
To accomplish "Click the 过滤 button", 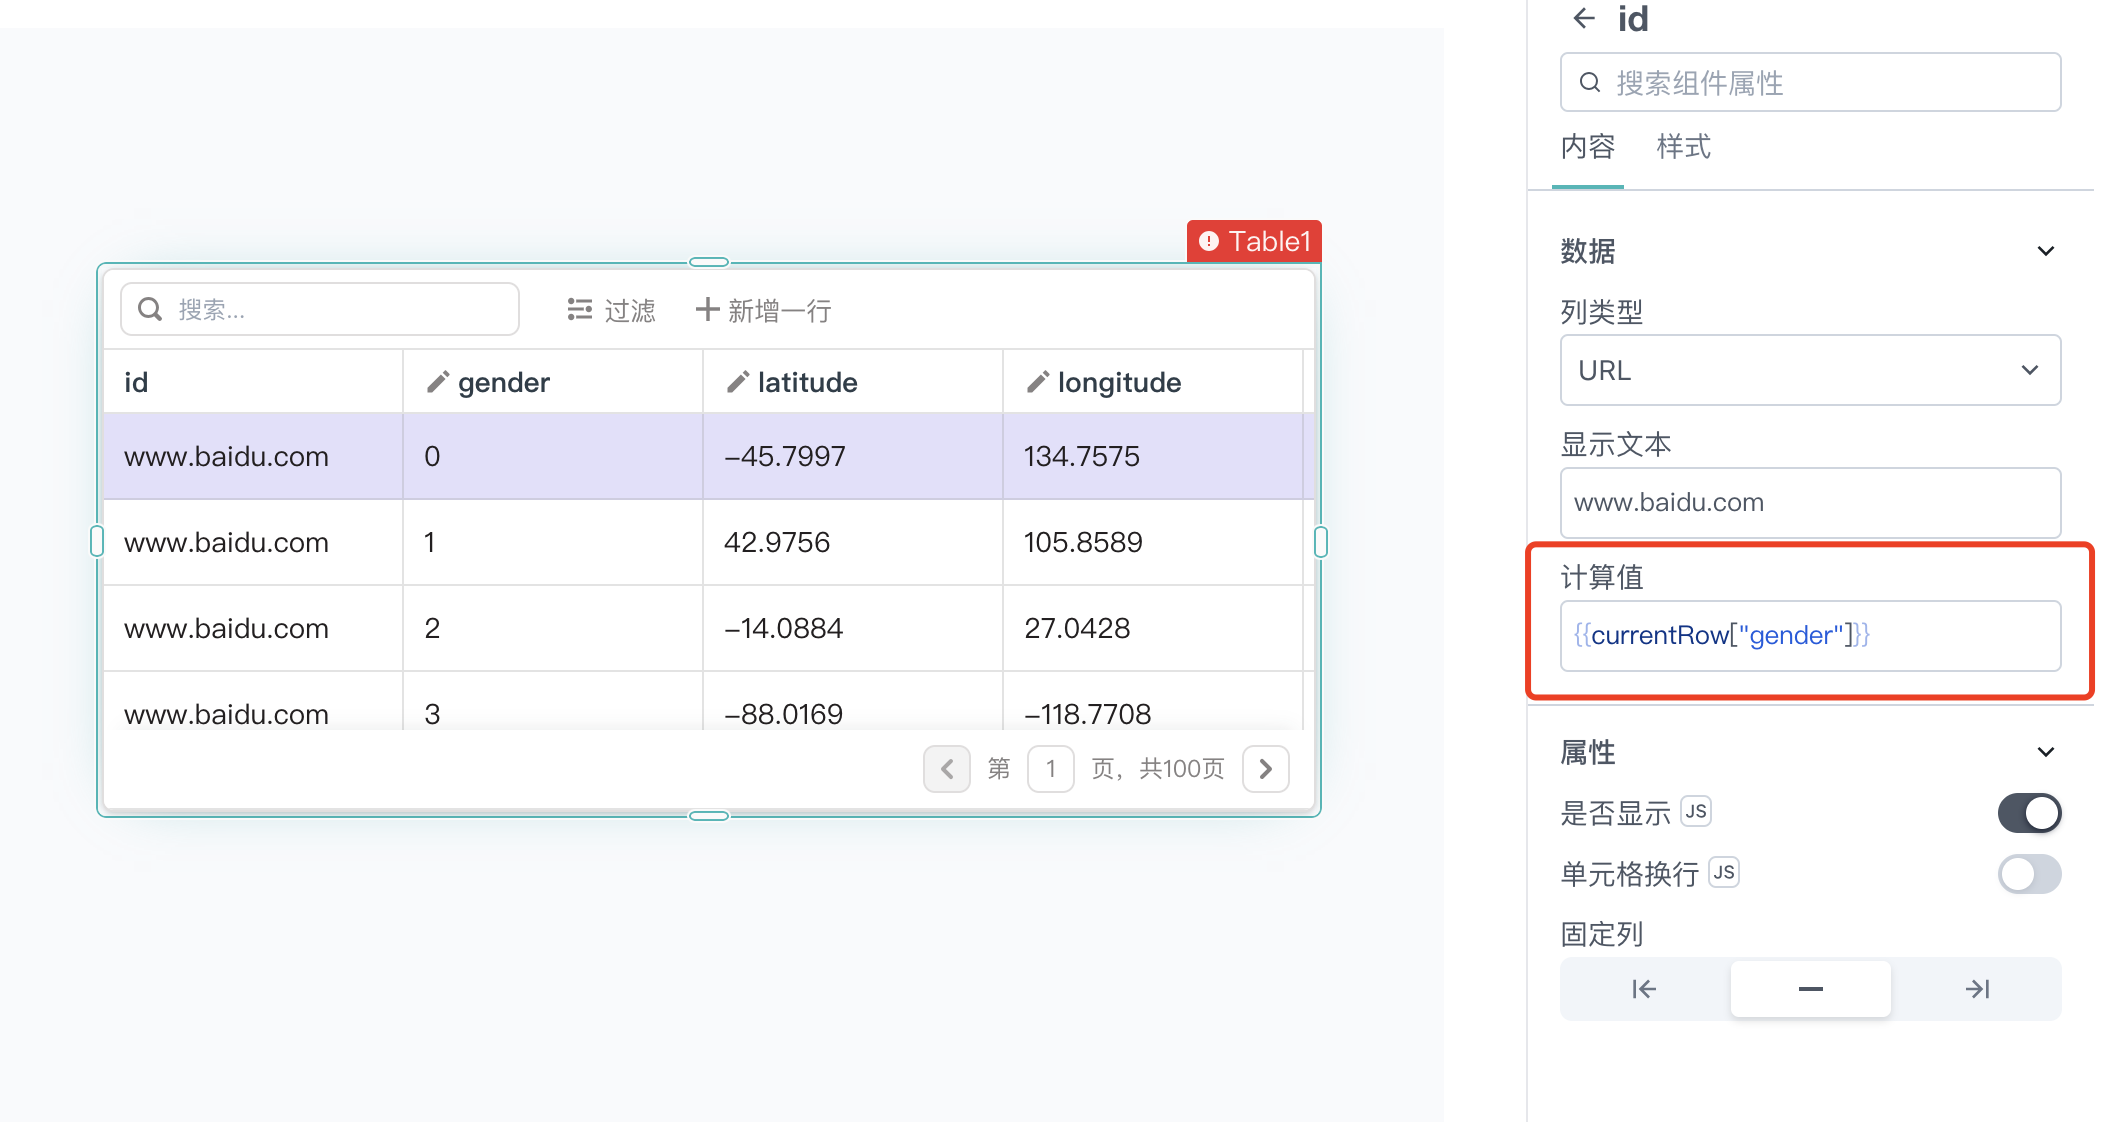I will [611, 310].
